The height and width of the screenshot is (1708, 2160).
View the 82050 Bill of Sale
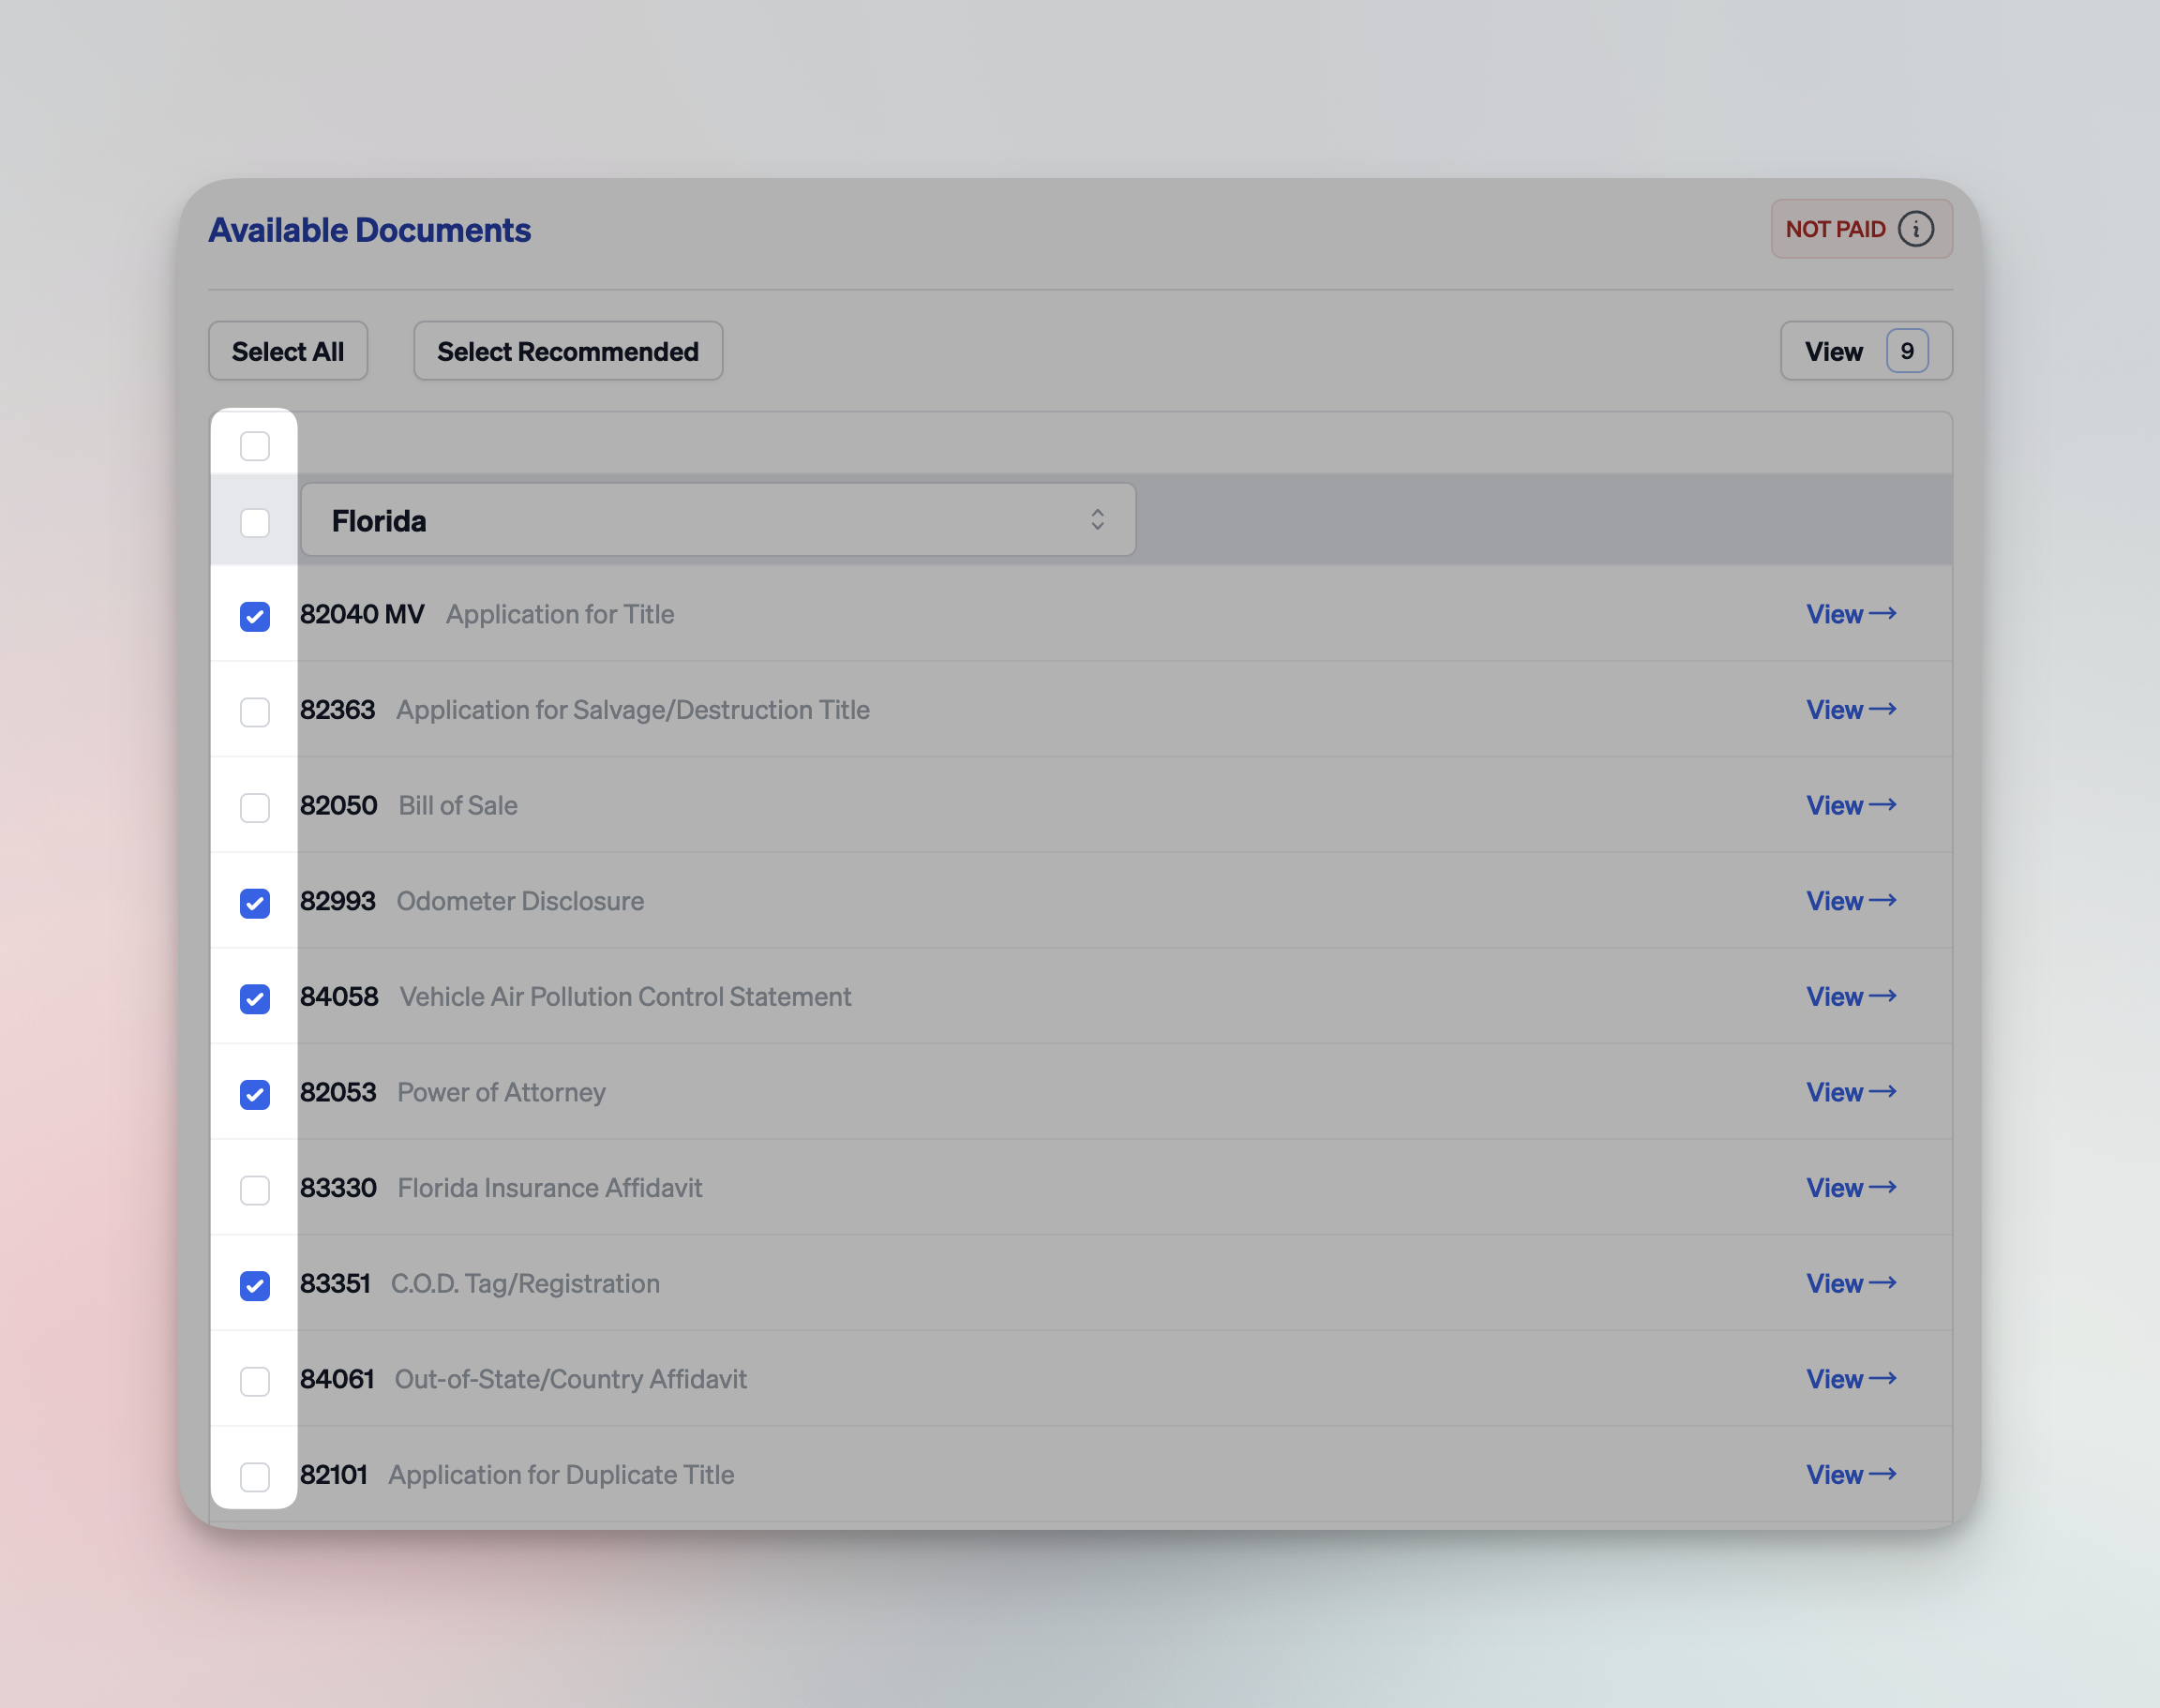tap(1851, 805)
